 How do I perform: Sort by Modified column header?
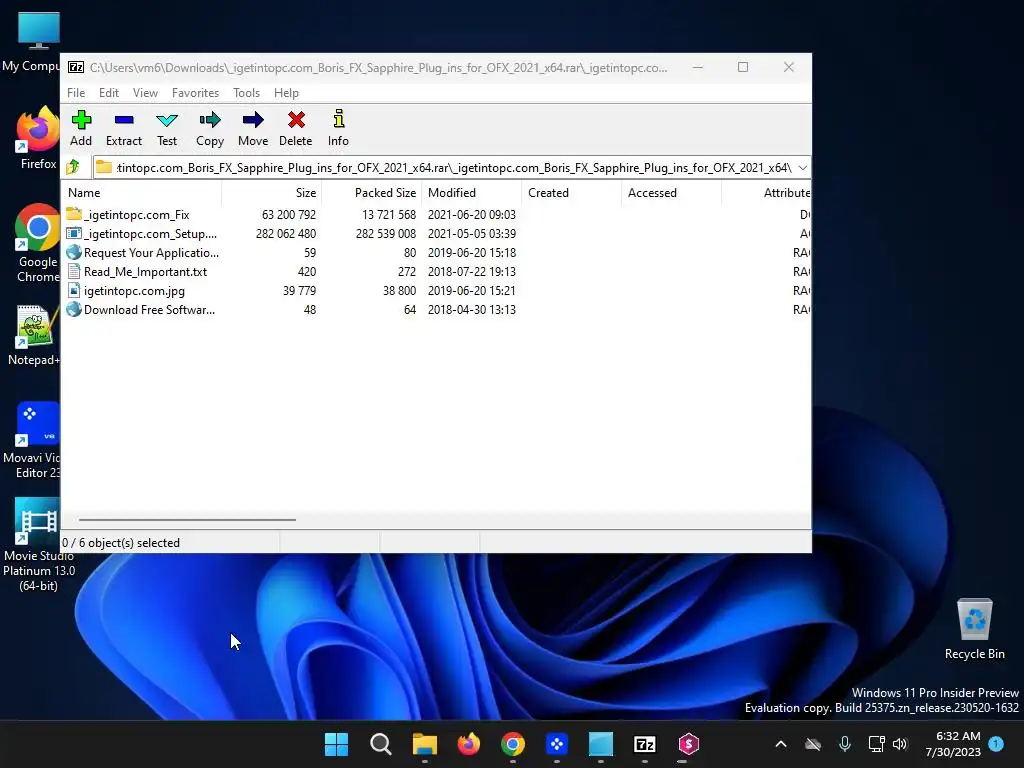(x=472, y=193)
